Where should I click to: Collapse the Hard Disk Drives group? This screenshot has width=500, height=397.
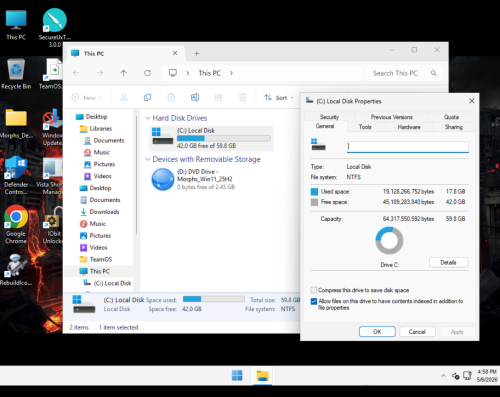(148, 118)
